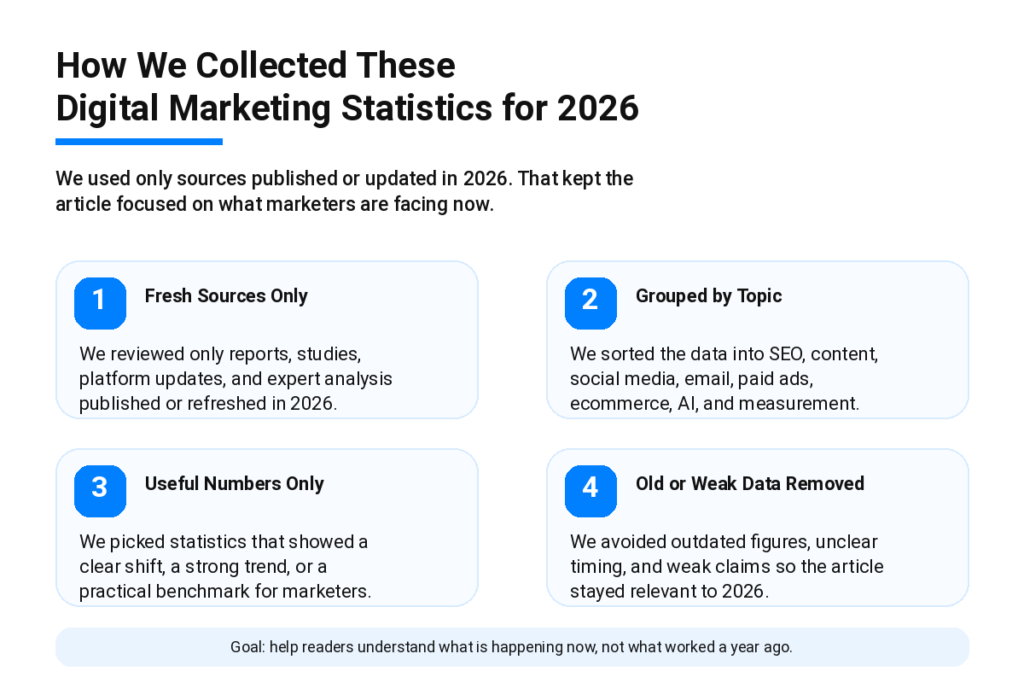
Task: Click the "Fresh Sources Only" heading
Action: pos(226,296)
